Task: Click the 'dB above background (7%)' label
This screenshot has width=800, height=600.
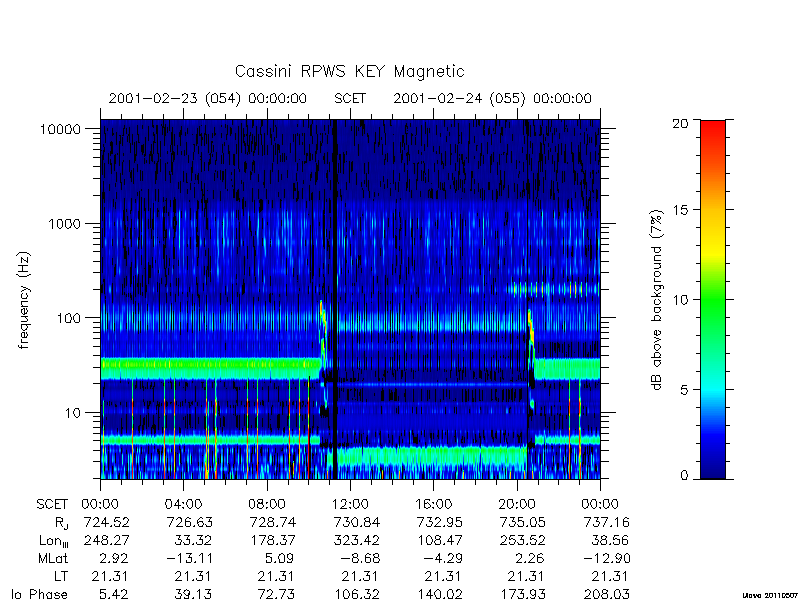Action: pos(657,300)
